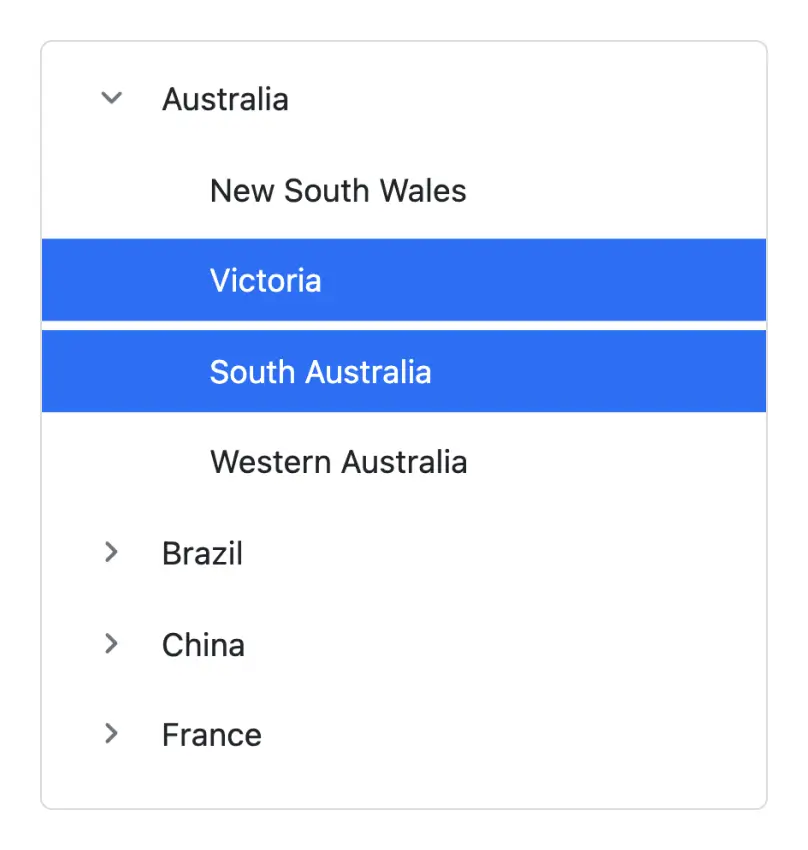Screen dimensions: 808x850
Task: Click the highlighted Victoria item
Action: [x=266, y=280]
